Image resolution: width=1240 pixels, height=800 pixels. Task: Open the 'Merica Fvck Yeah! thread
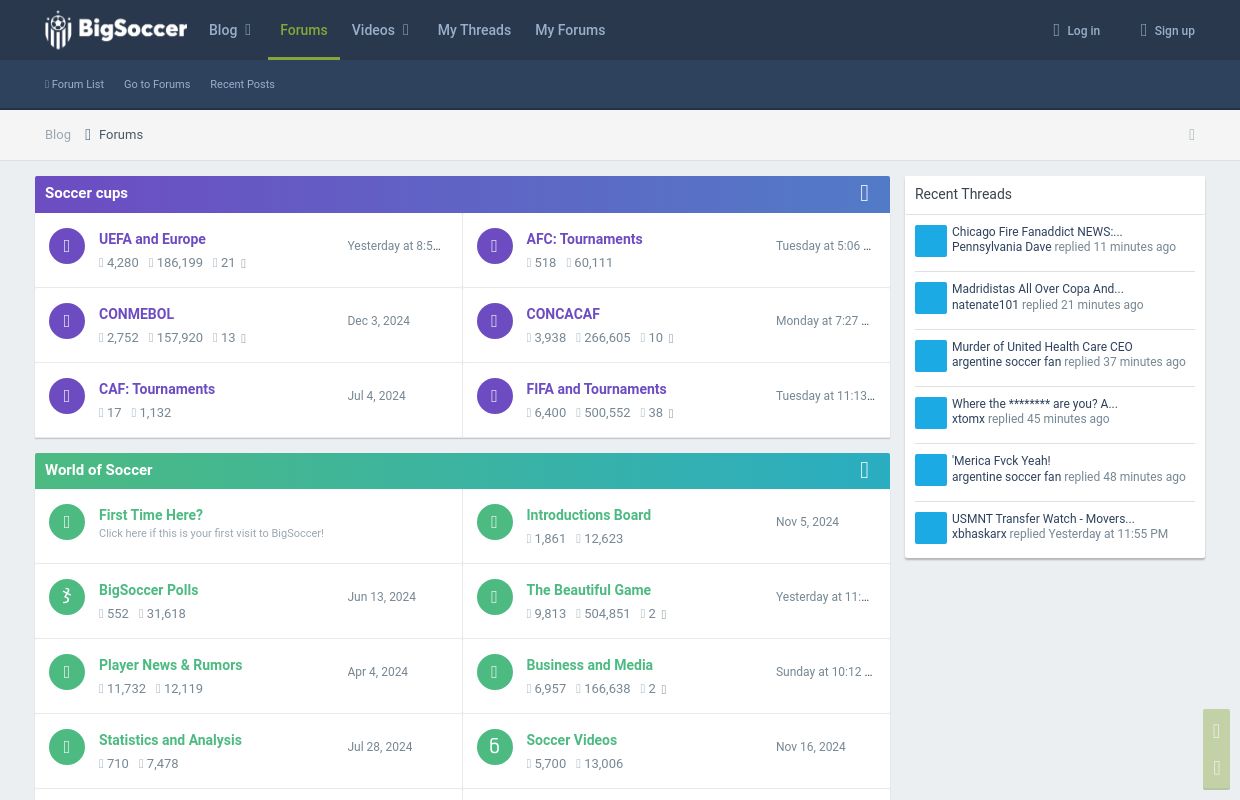click(1001, 461)
